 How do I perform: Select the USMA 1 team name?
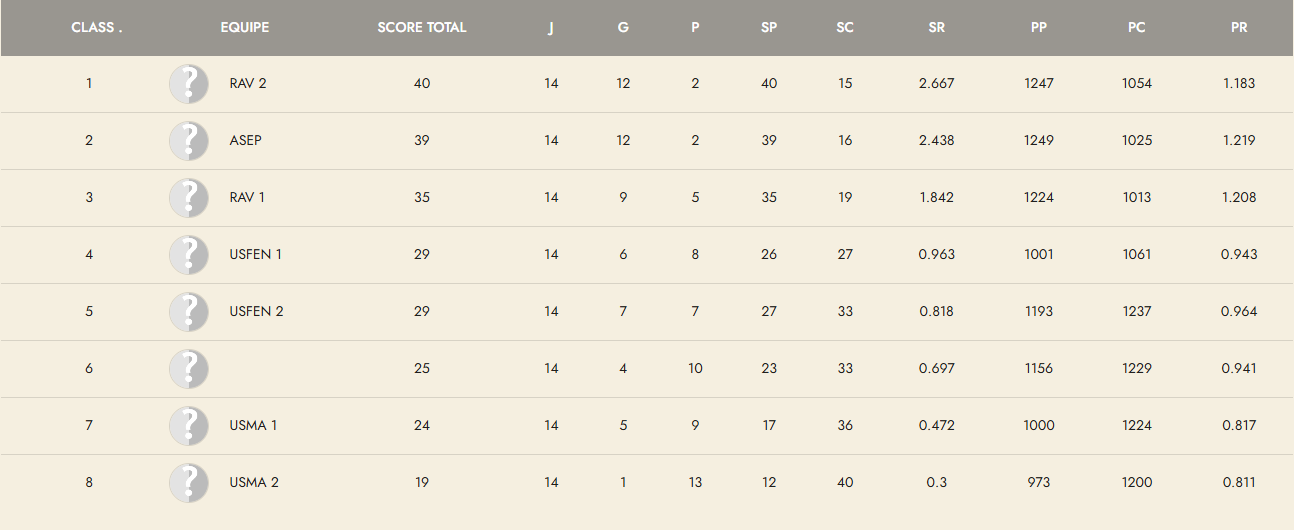253,426
